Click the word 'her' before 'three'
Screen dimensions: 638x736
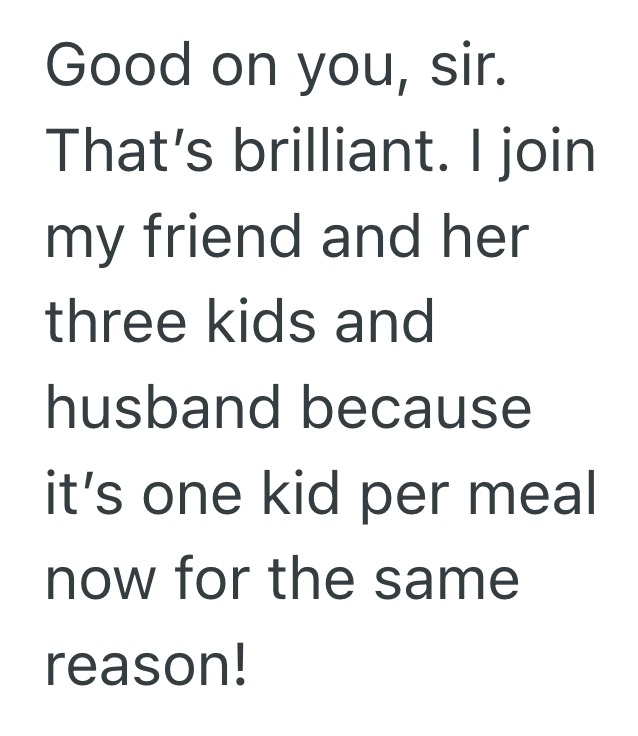coord(483,236)
